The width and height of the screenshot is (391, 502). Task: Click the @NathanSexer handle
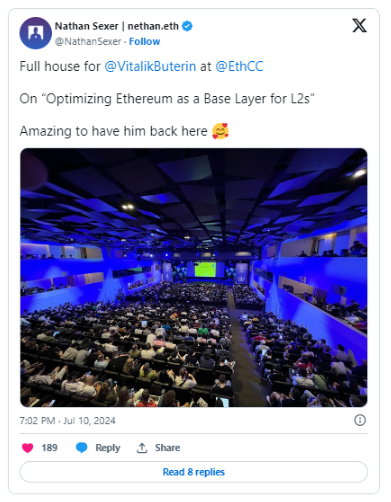click(88, 41)
